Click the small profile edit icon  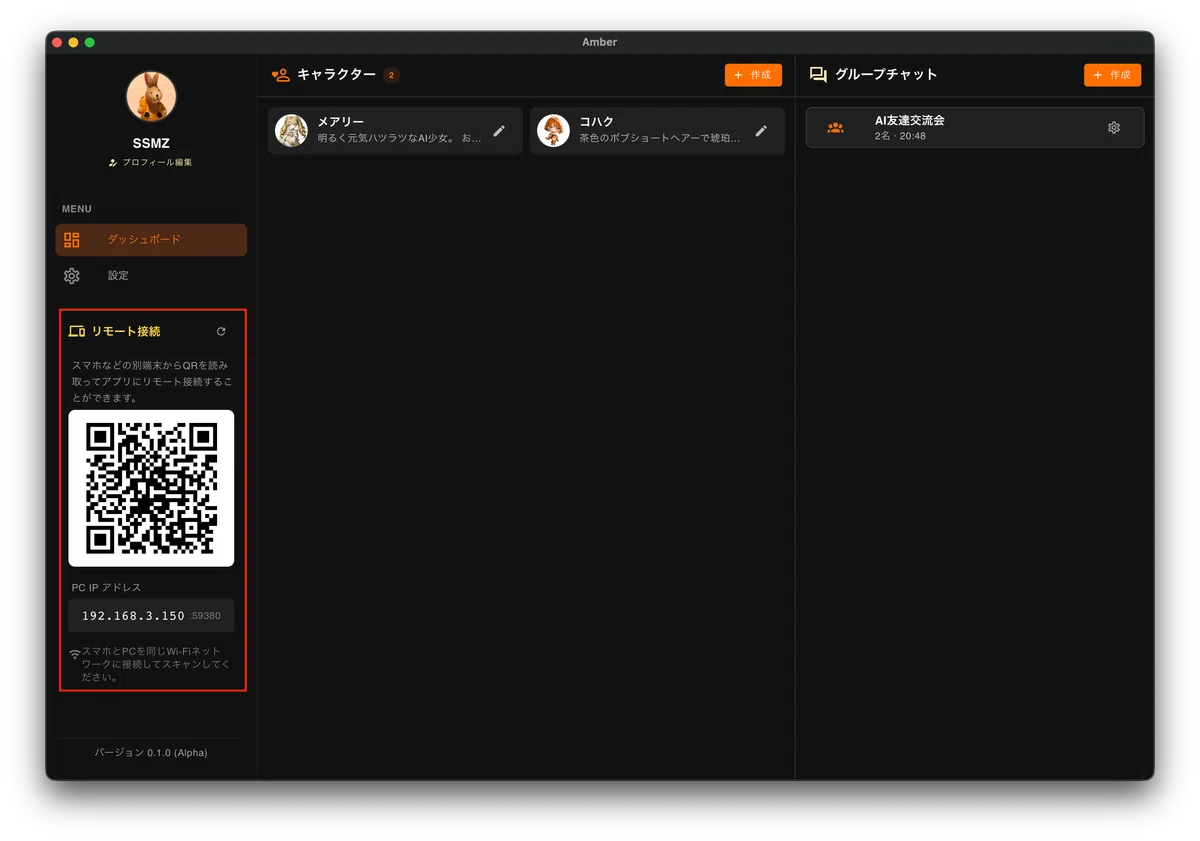click(113, 162)
